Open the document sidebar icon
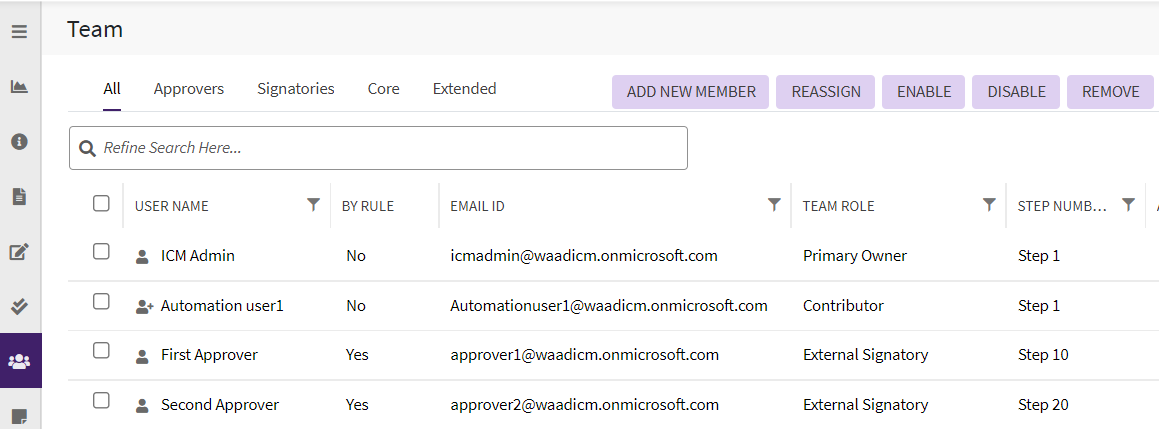Screen dimensions: 1159x429 pos(19,197)
